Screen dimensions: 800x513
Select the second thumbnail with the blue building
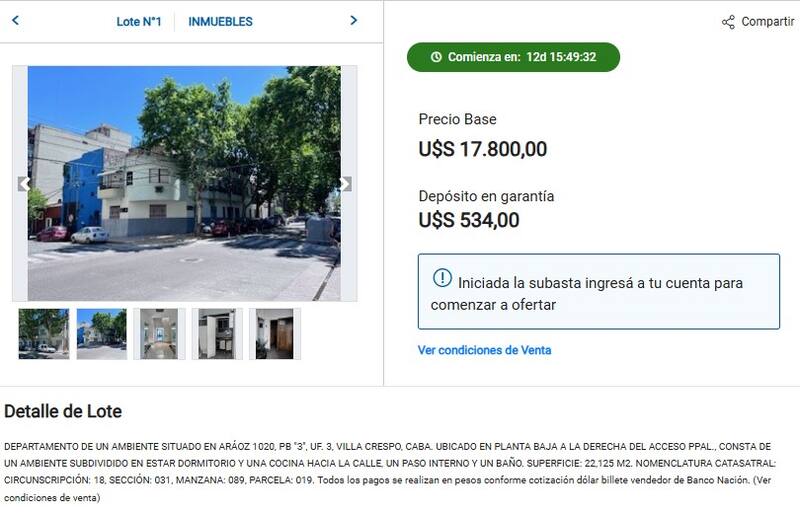(102, 334)
